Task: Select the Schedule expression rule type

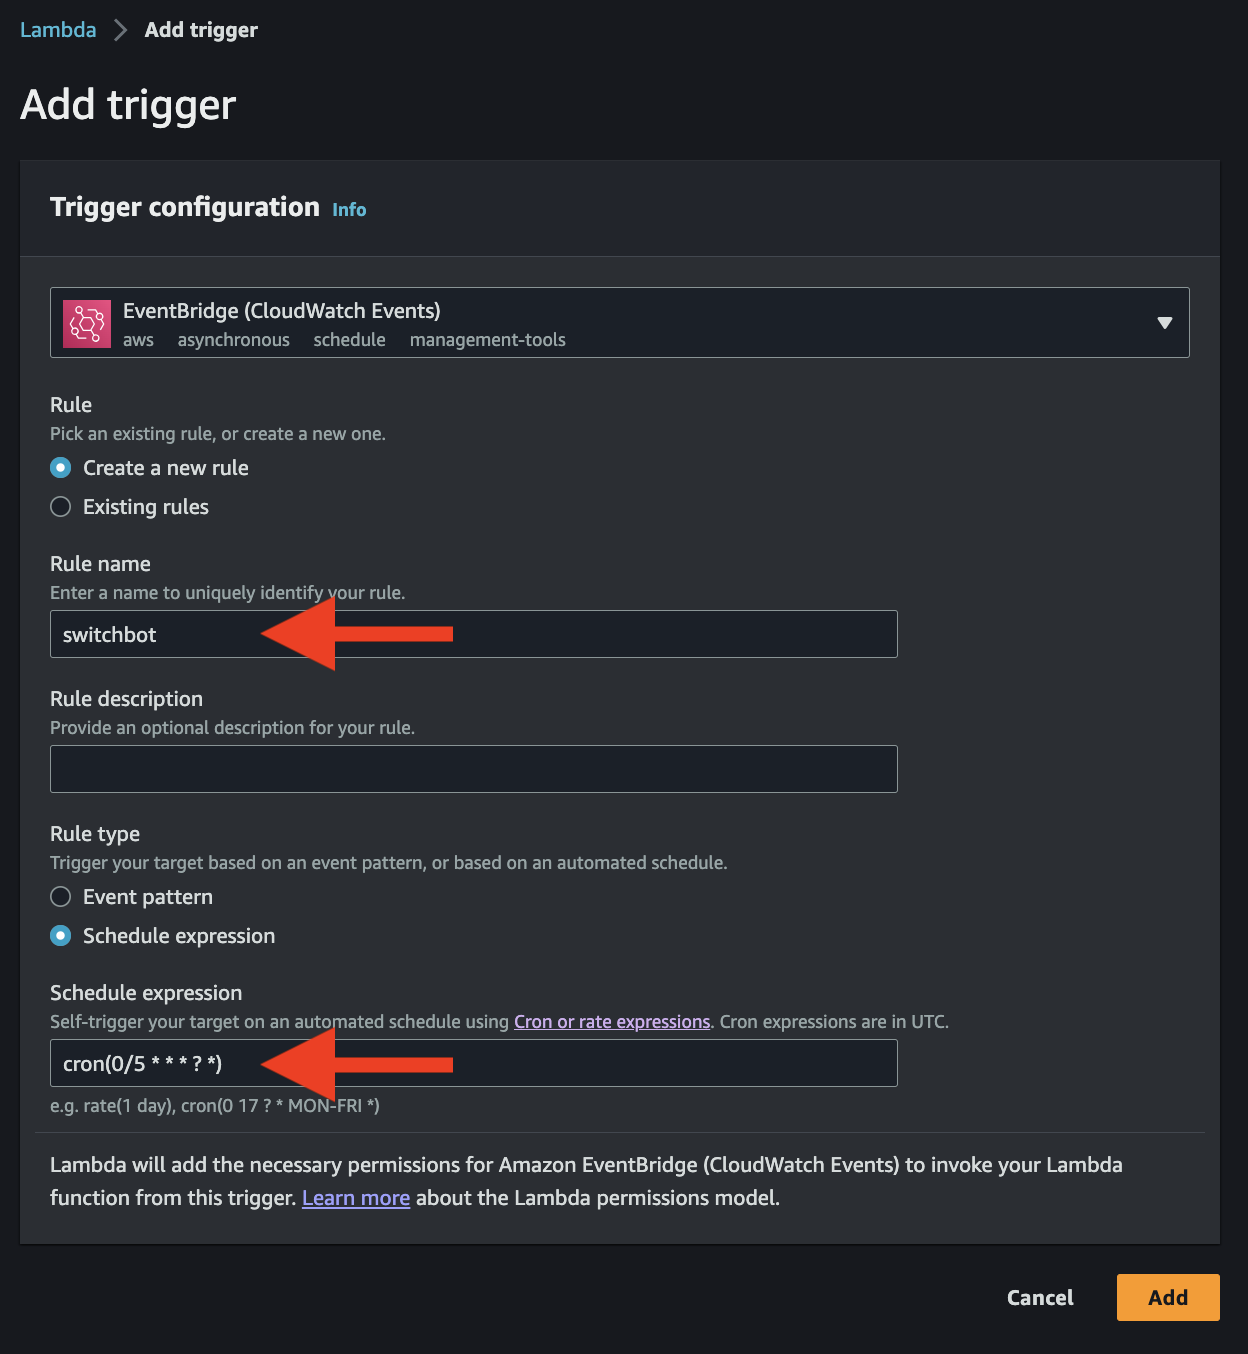Action: (x=60, y=935)
